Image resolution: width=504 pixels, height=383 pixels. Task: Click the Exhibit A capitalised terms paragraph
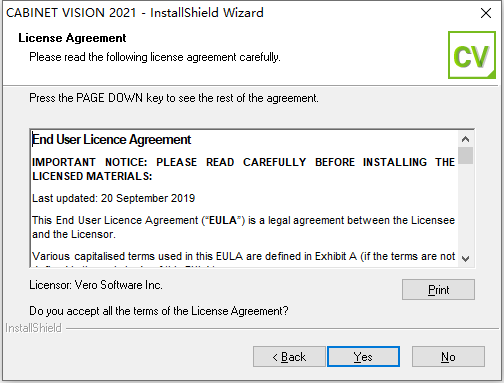[243, 258]
